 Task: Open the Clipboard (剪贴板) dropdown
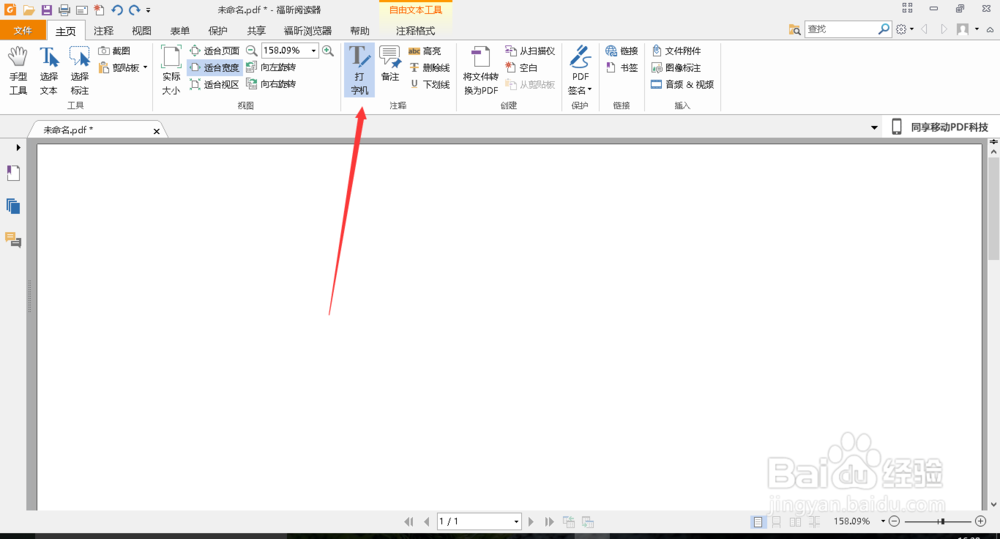click(x=123, y=68)
